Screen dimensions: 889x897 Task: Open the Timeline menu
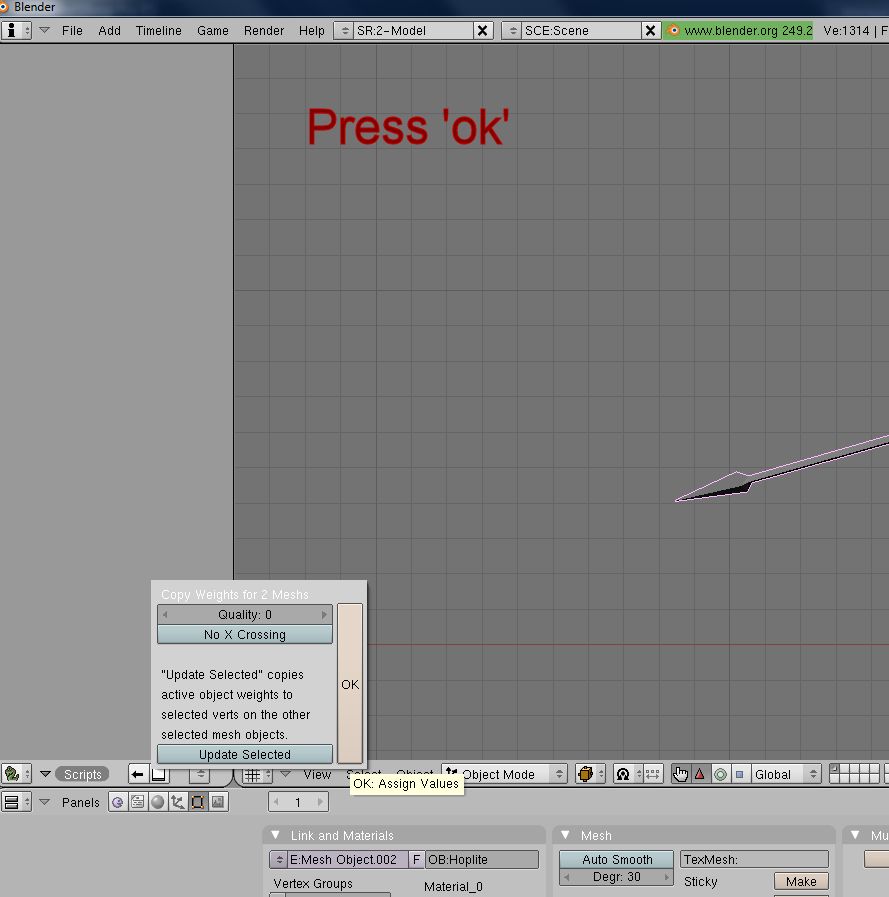tap(158, 30)
